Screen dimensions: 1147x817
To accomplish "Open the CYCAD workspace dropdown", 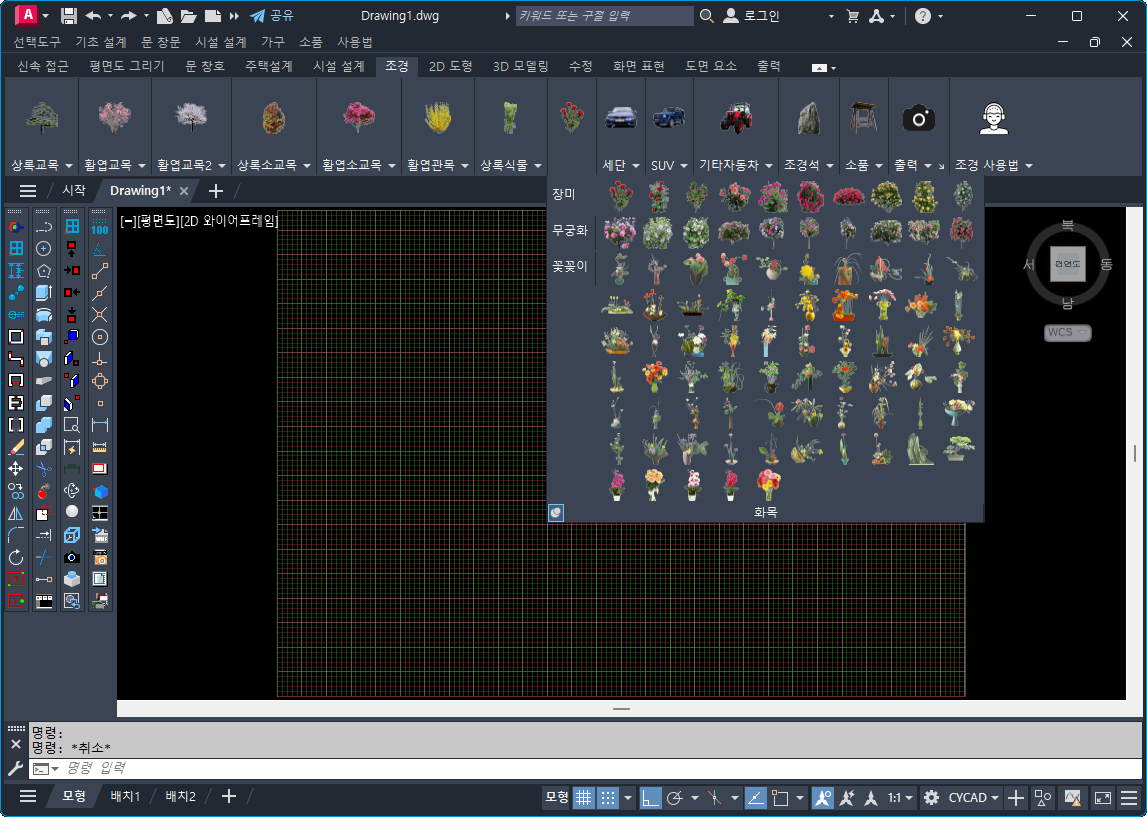I will tap(974, 797).
